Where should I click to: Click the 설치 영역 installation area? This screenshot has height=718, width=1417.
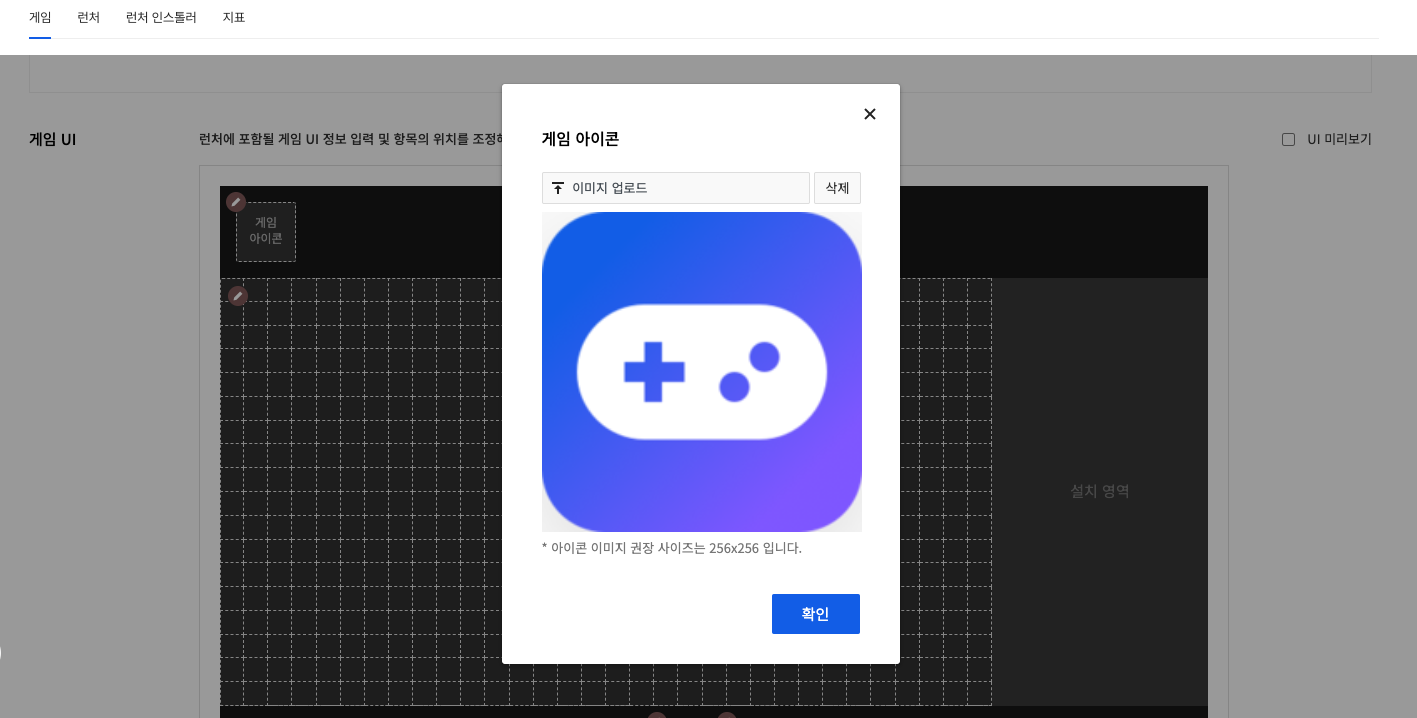1100,491
